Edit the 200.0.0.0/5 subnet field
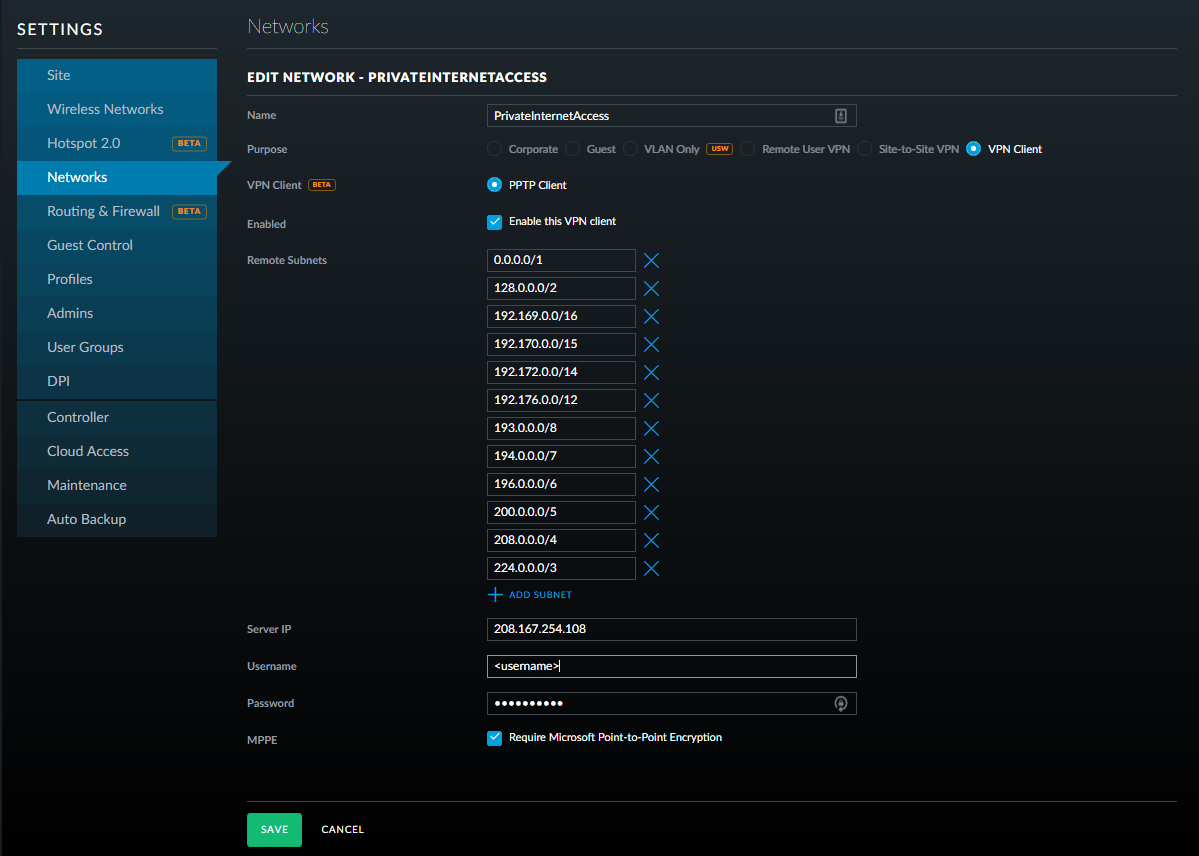Image resolution: width=1199 pixels, height=856 pixels. [x=561, y=513]
